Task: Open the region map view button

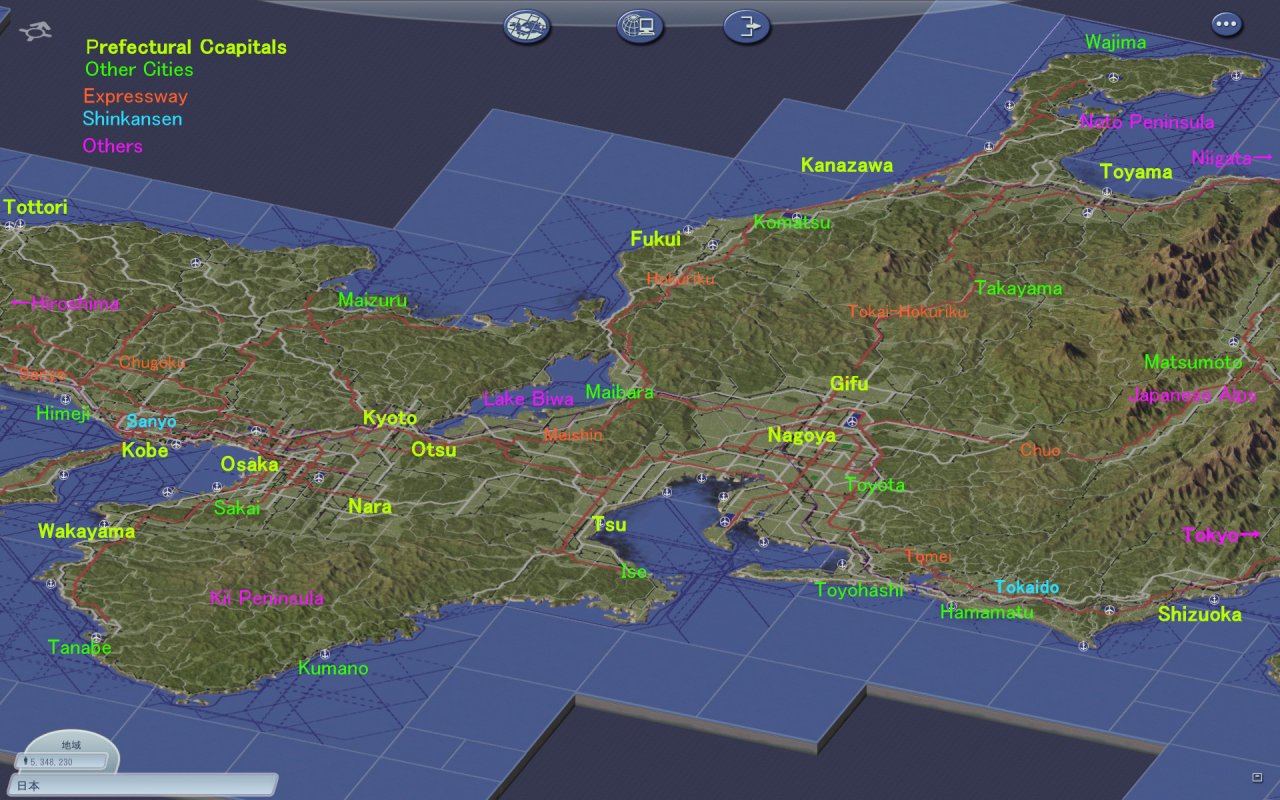Action: [527, 26]
